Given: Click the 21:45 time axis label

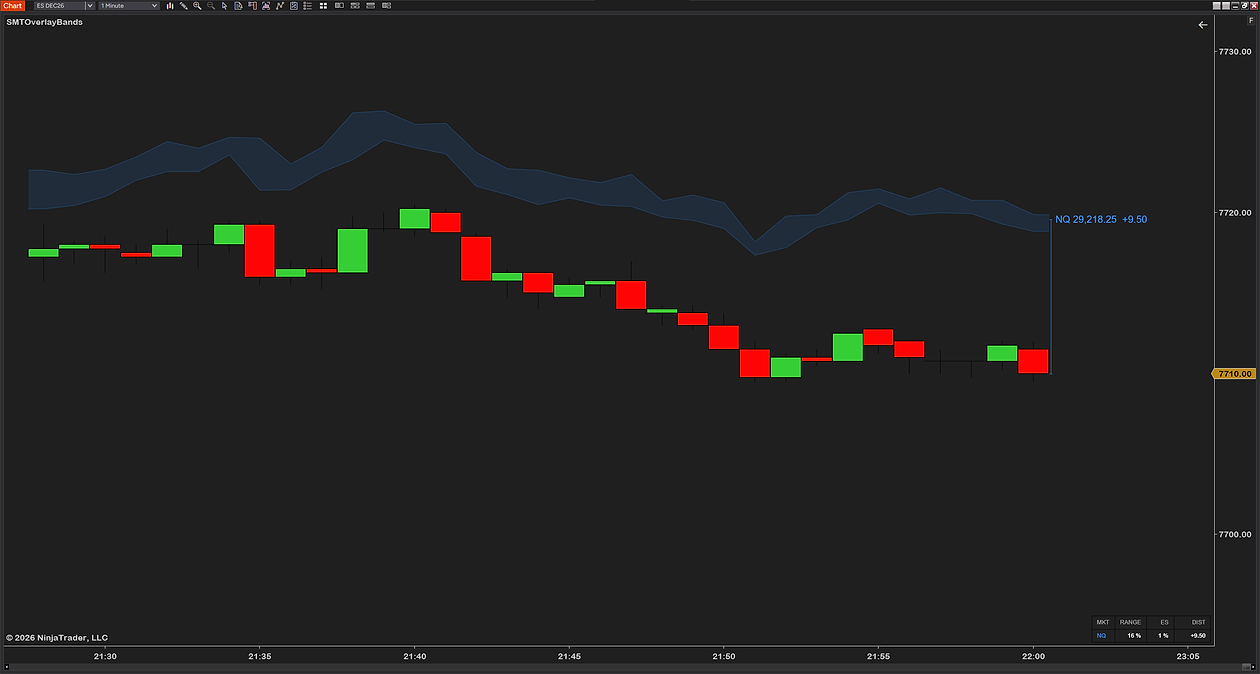Looking at the screenshot, I should pyautogui.click(x=569, y=656).
